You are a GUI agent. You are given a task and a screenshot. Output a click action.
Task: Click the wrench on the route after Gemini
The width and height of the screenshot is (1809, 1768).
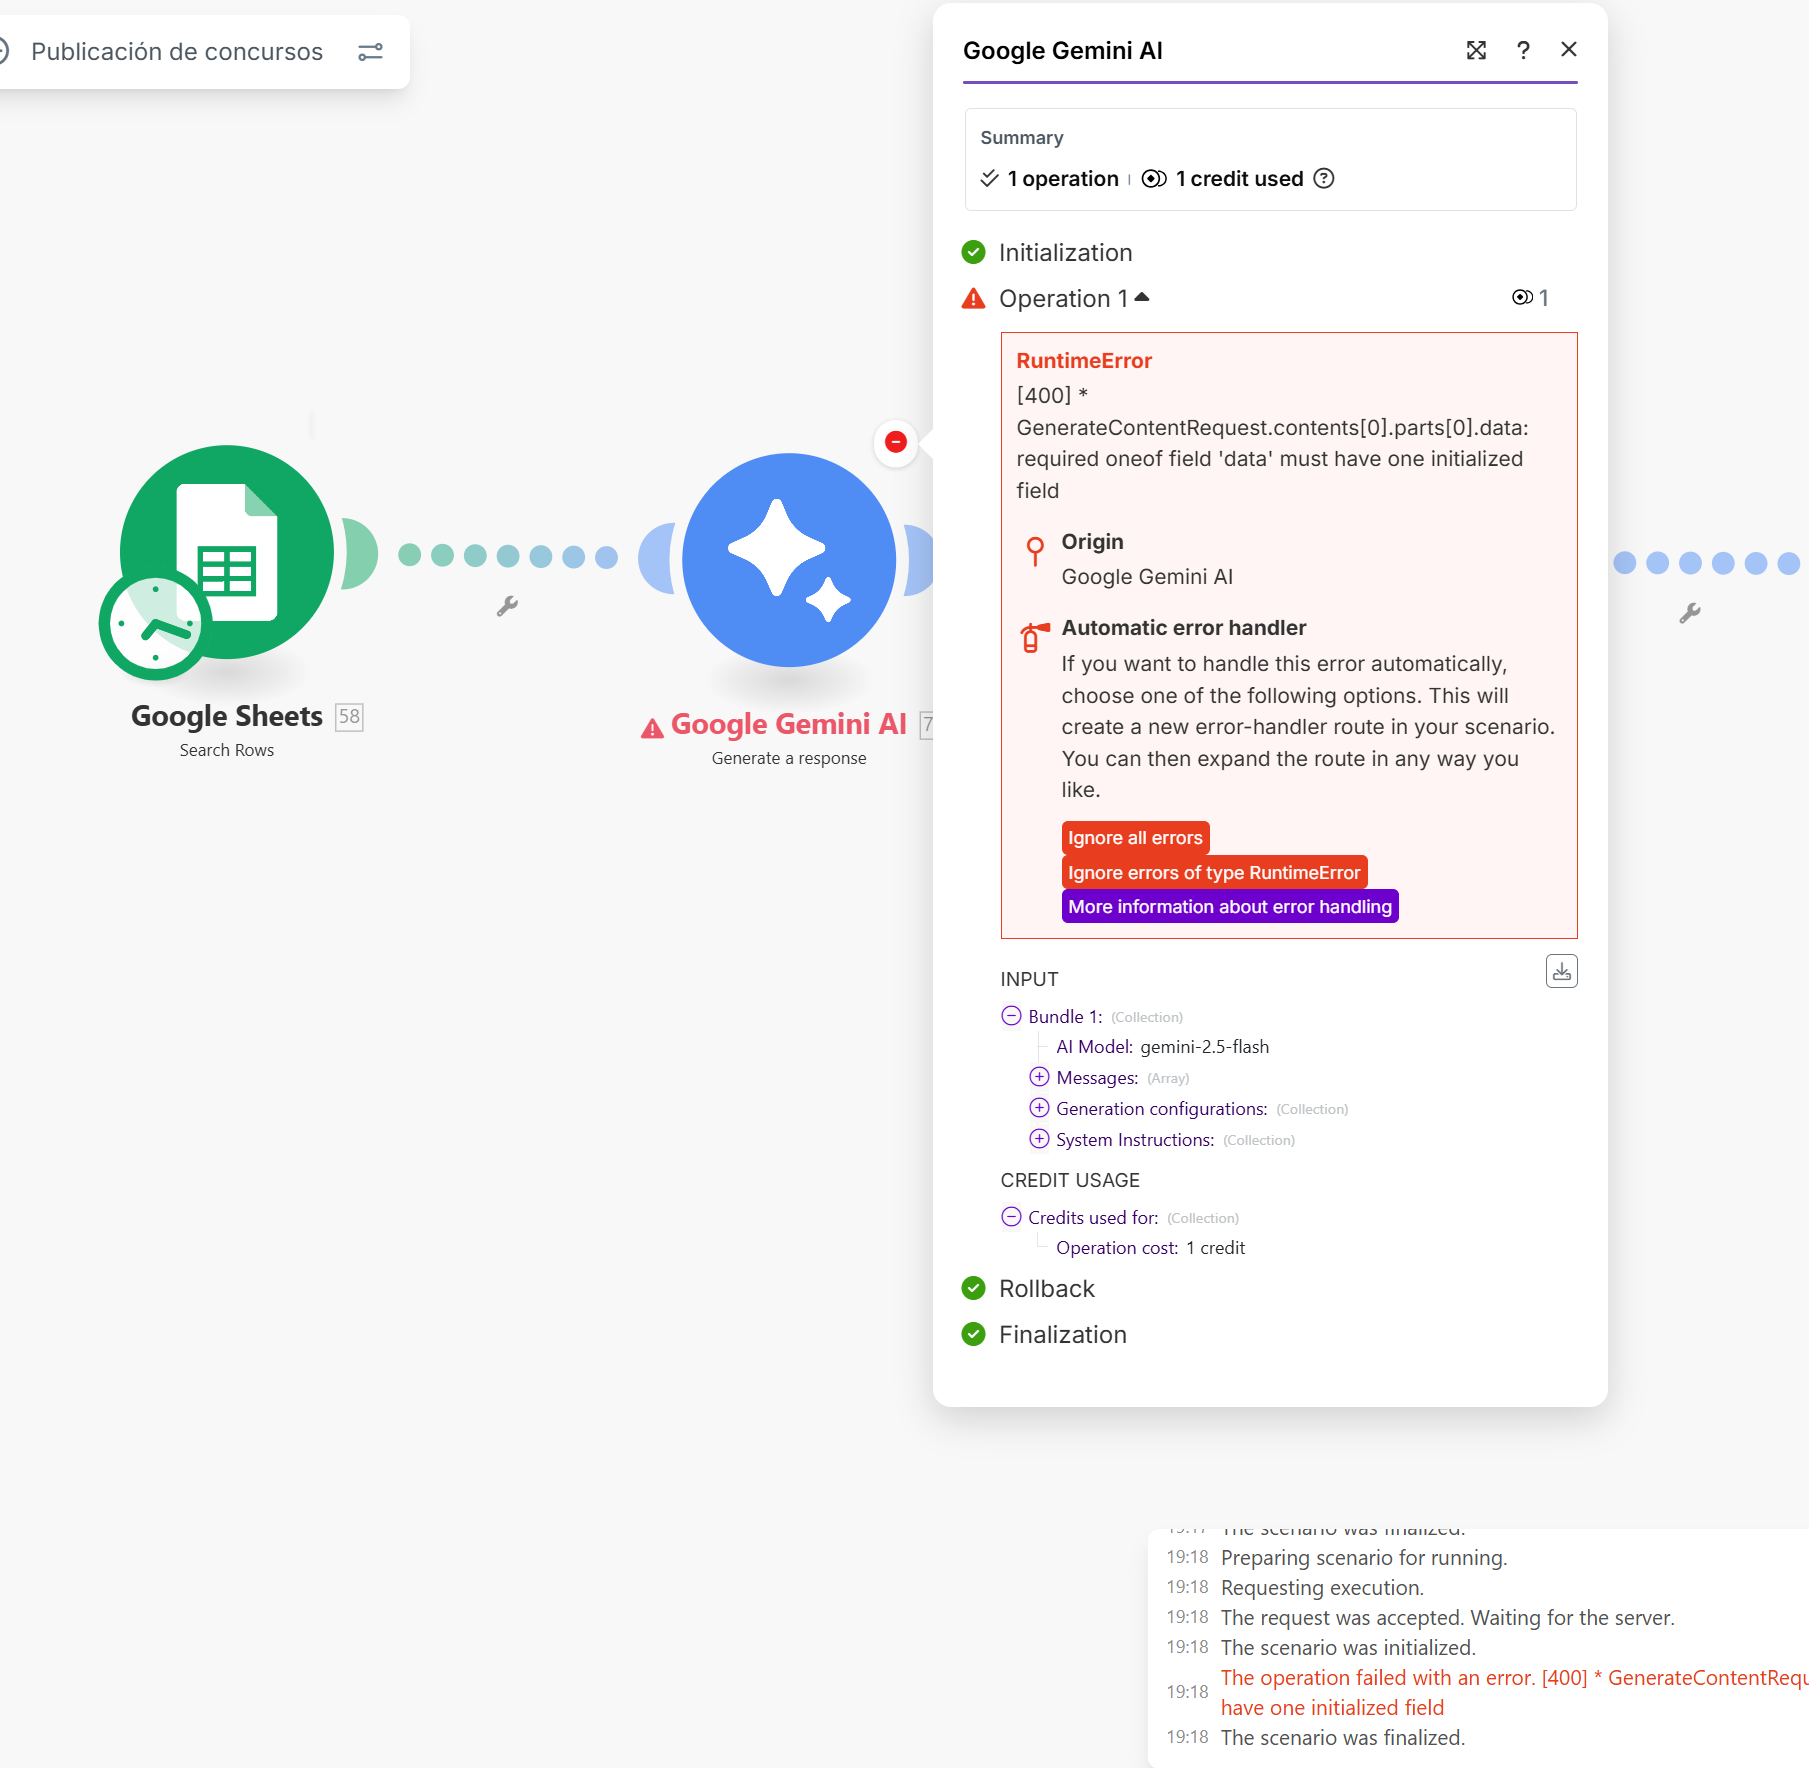point(1690,613)
